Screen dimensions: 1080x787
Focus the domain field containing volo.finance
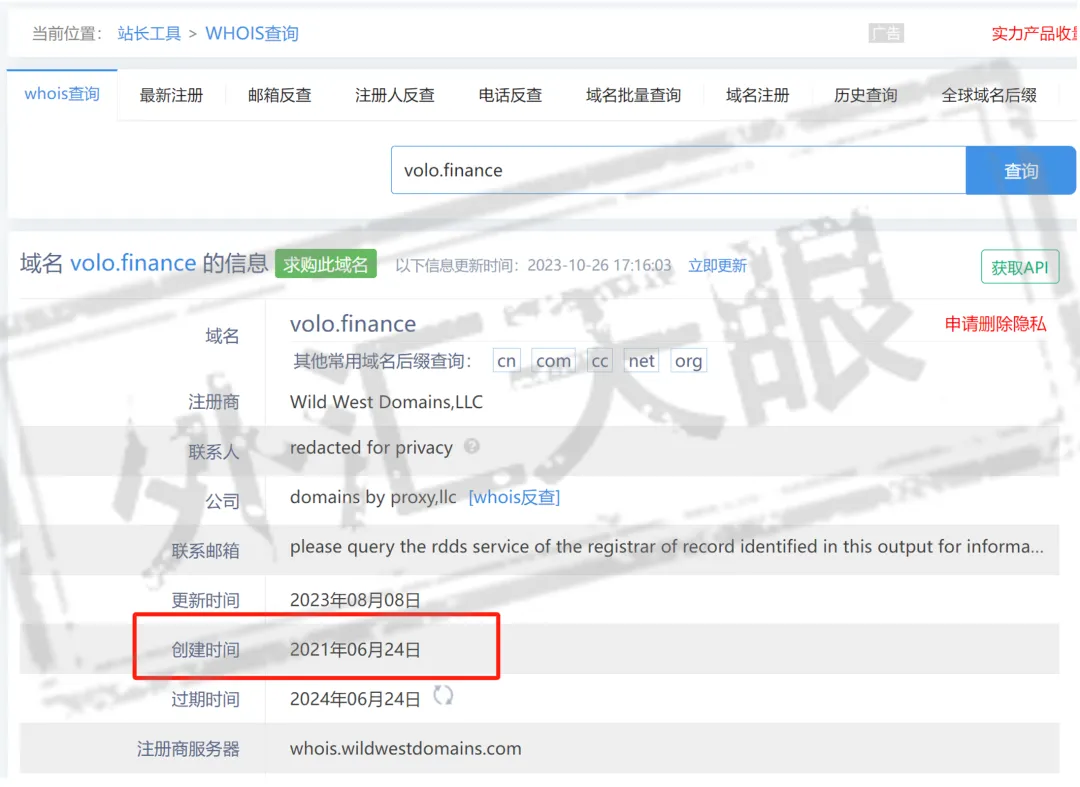678,170
